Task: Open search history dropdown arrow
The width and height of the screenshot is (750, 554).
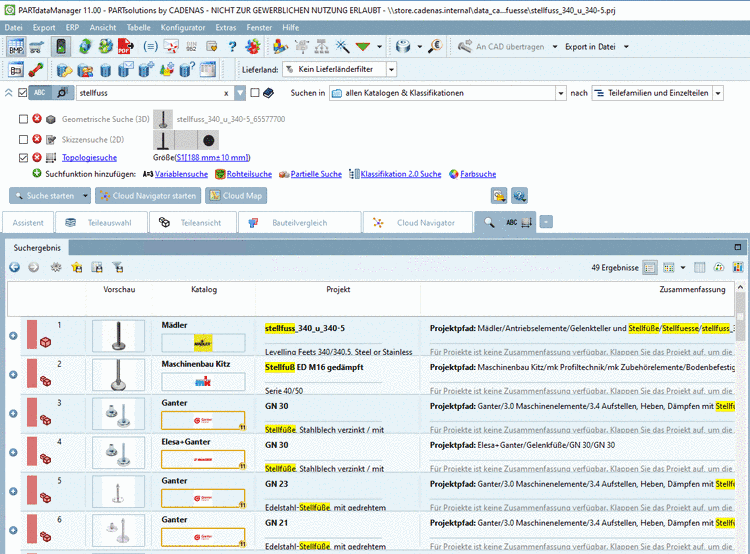Action: 240,93
